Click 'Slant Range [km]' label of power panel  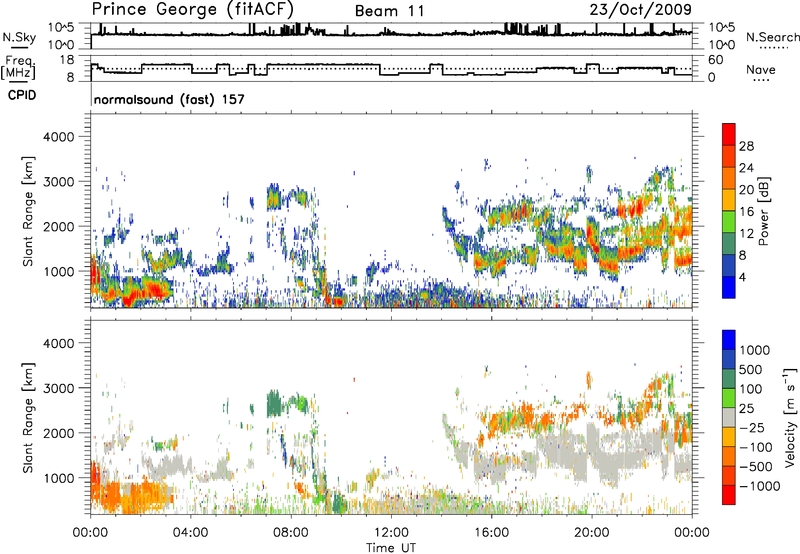coord(28,211)
